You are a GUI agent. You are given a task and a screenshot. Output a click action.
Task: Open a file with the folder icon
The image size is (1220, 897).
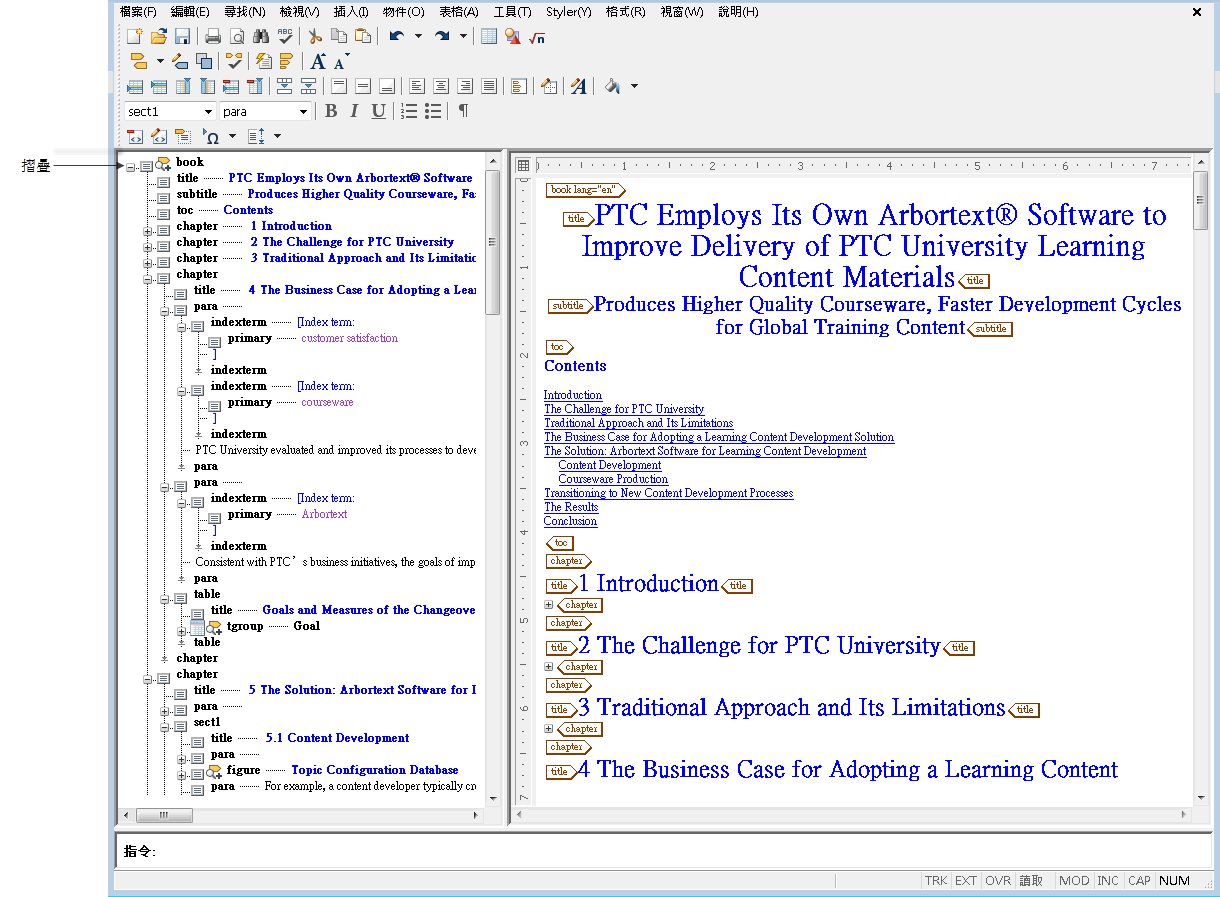click(159, 37)
